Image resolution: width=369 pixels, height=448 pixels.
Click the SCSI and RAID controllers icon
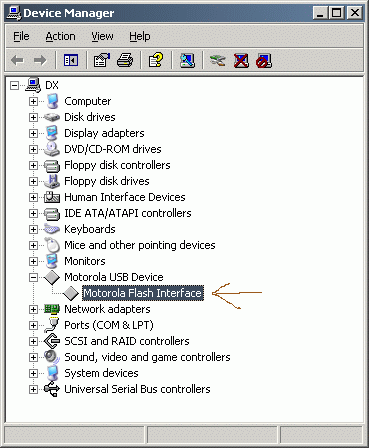click(x=52, y=341)
